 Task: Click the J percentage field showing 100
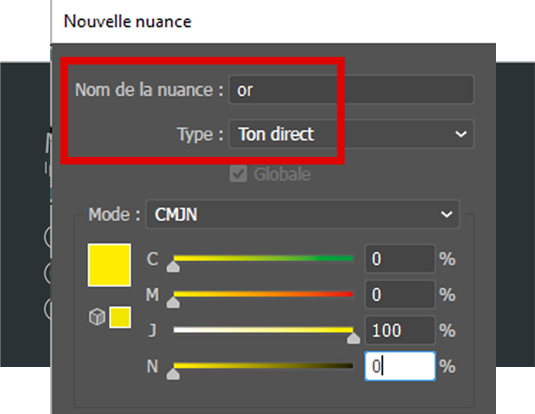(x=400, y=330)
